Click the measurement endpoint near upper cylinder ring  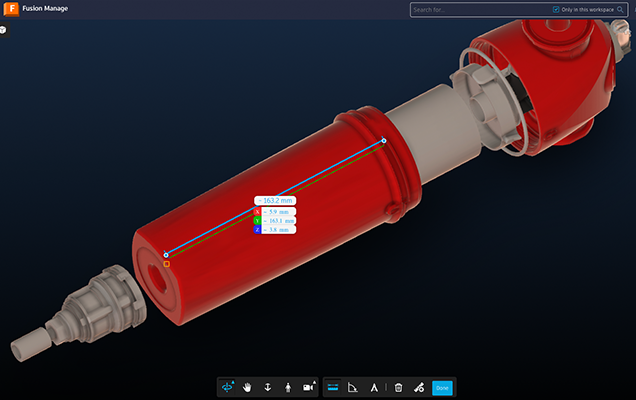[384, 141]
